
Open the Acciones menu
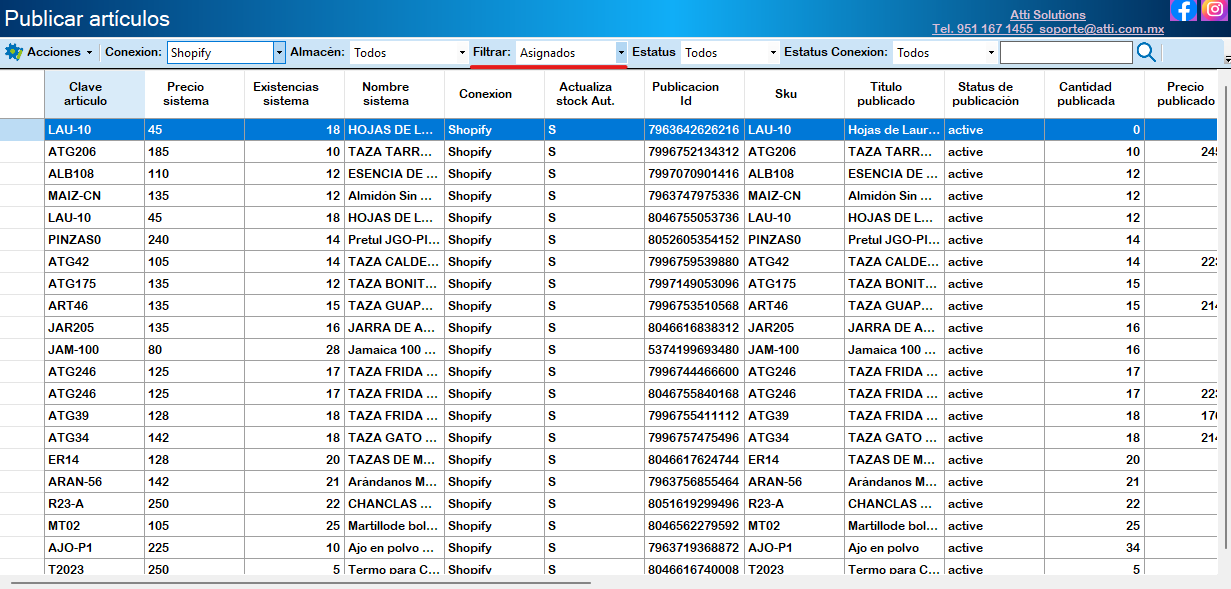point(49,52)
